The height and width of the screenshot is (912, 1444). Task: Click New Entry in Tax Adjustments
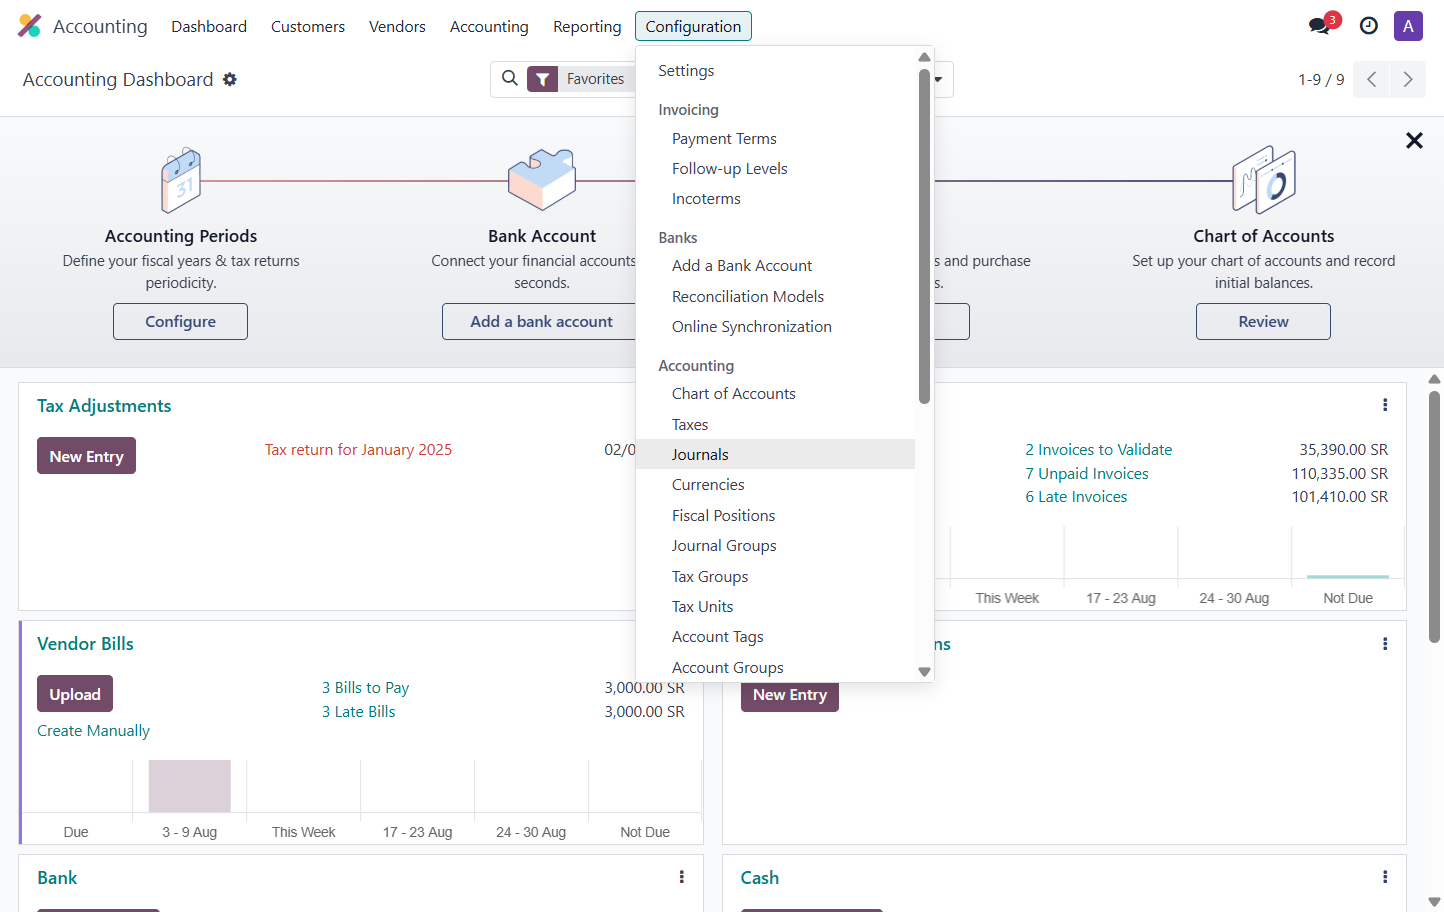pyautogui.click(x=86, y=456)
